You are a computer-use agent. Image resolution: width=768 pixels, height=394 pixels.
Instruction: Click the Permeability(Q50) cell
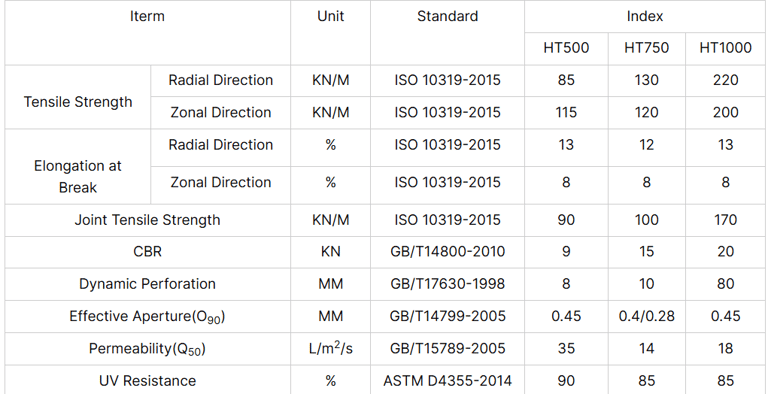click(x=147, y=349)
